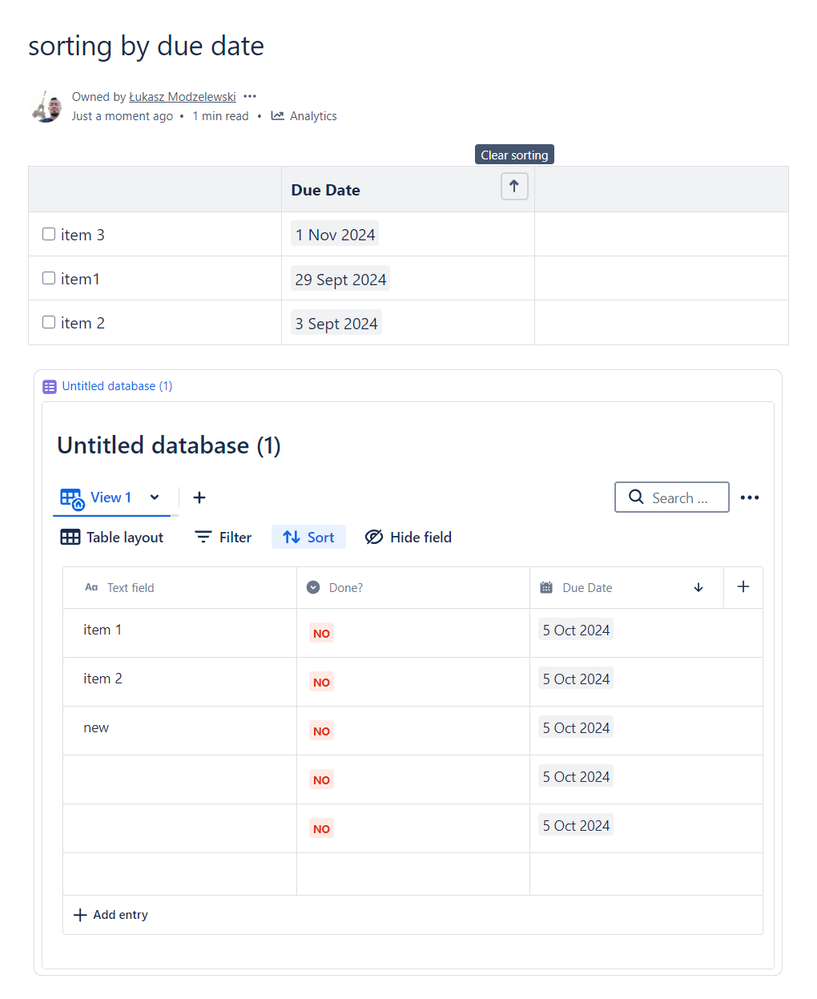
Task: Click the 29 Sept 2024 date
Action: pos(340,279)
